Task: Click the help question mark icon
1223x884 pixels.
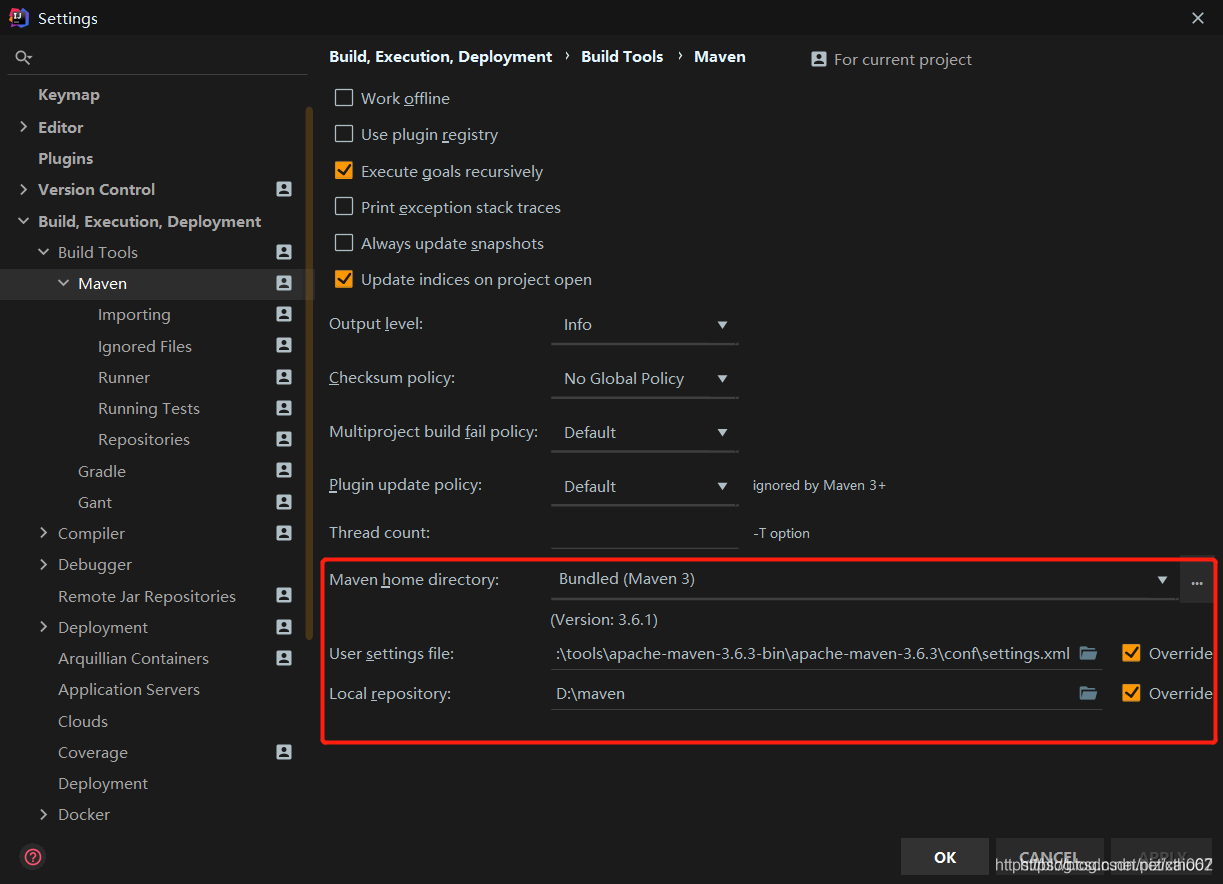Action: coord(33,857)
